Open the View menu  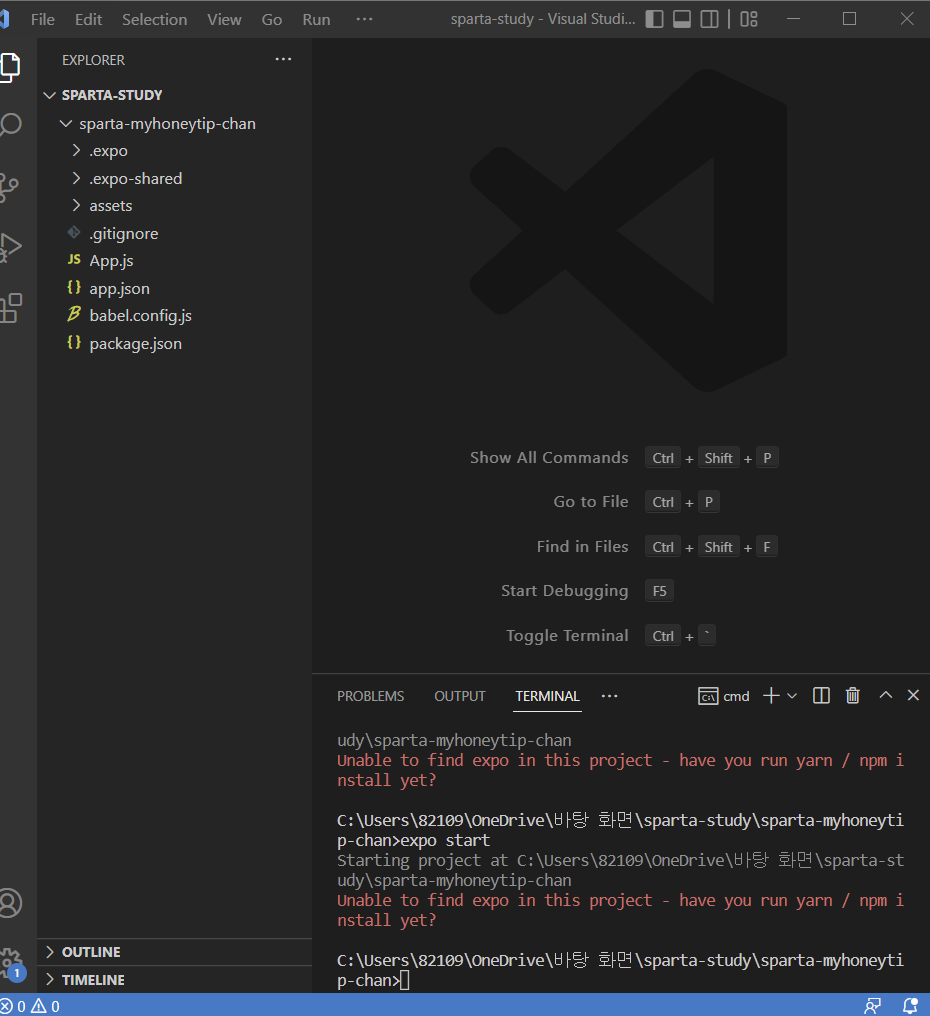[224, 19]
